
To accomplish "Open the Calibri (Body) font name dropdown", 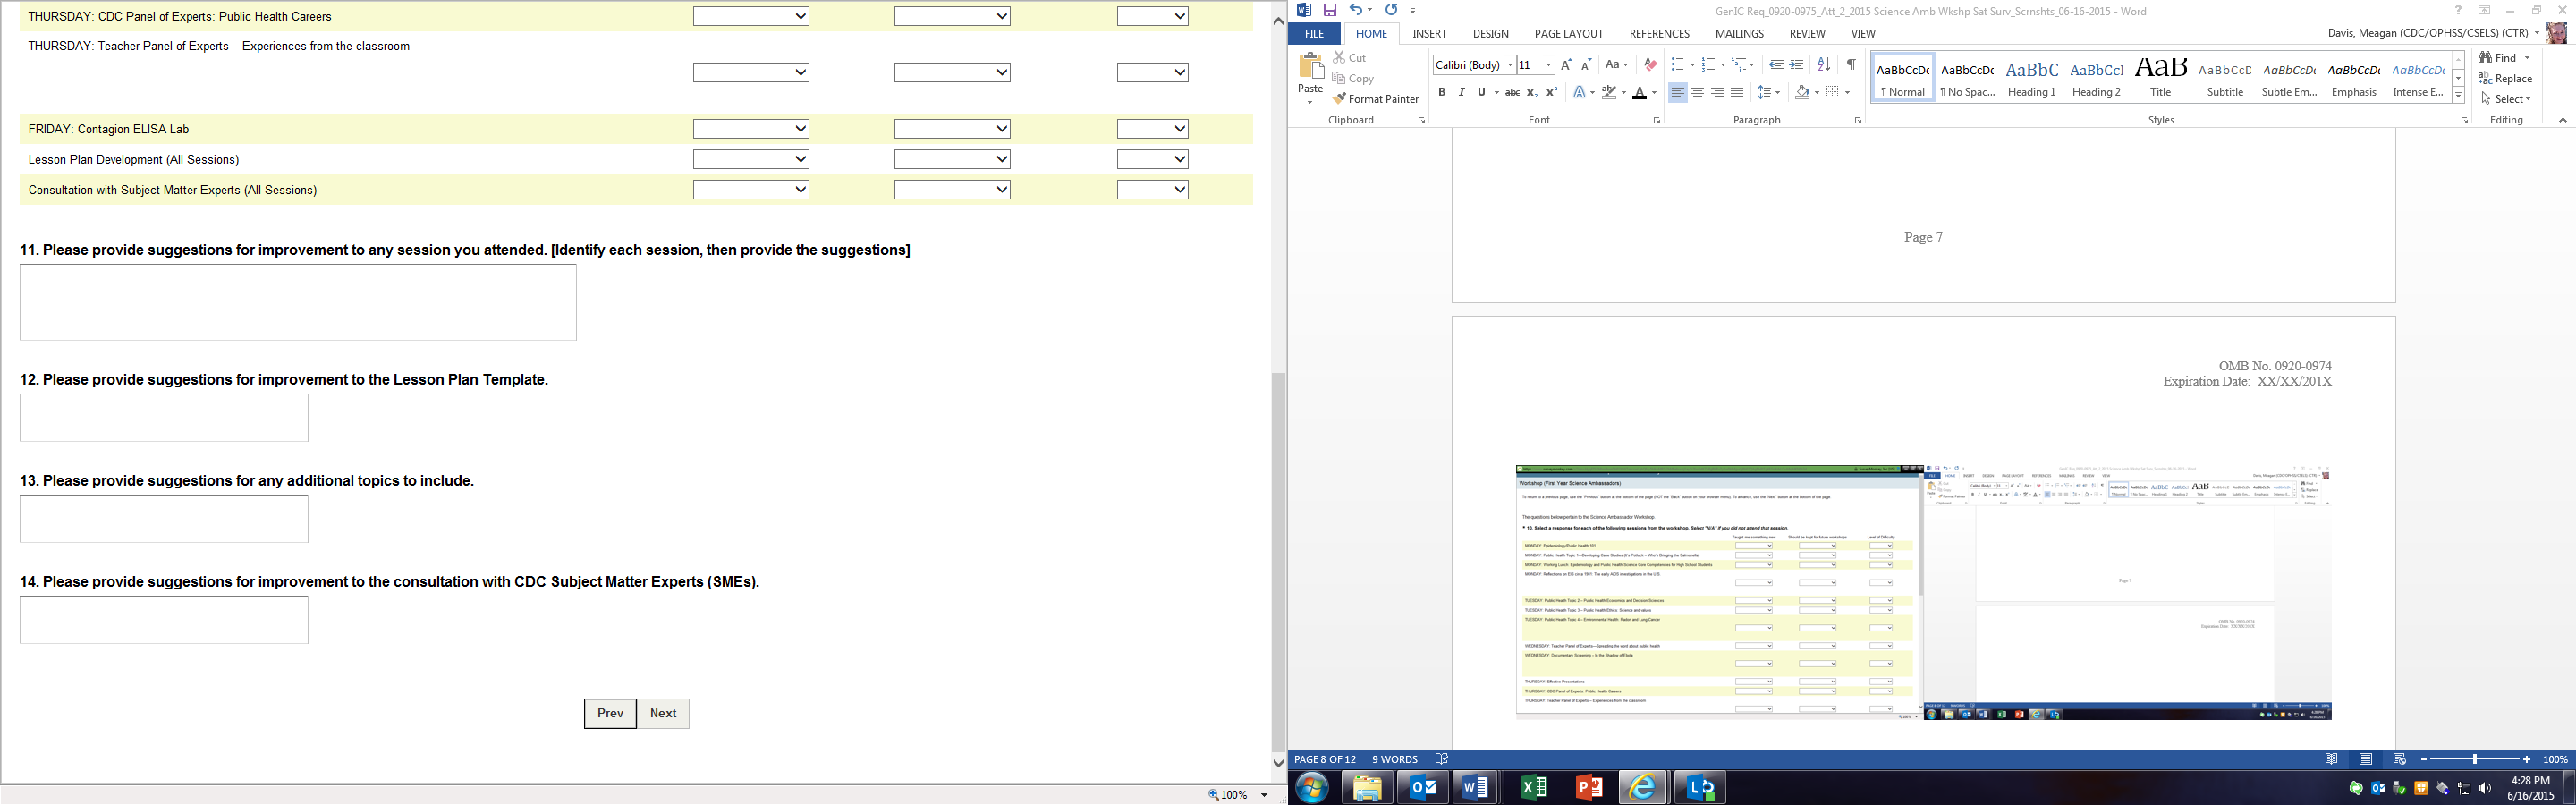I will click(1509, 65).
